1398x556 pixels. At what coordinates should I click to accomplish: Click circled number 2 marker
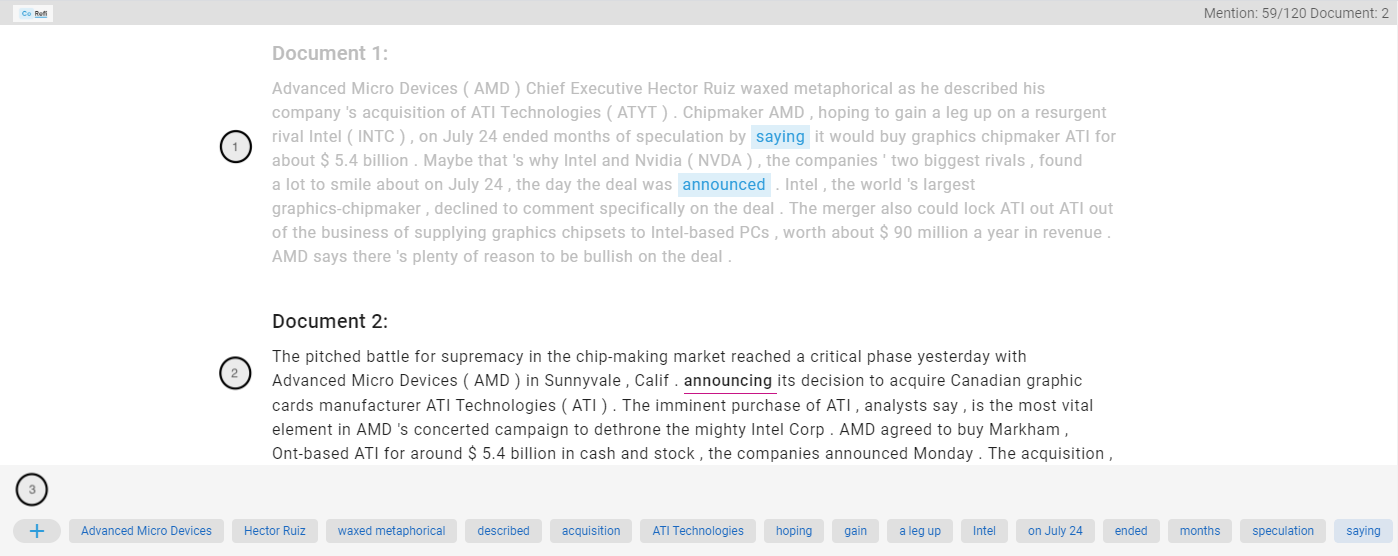[235, 374]
